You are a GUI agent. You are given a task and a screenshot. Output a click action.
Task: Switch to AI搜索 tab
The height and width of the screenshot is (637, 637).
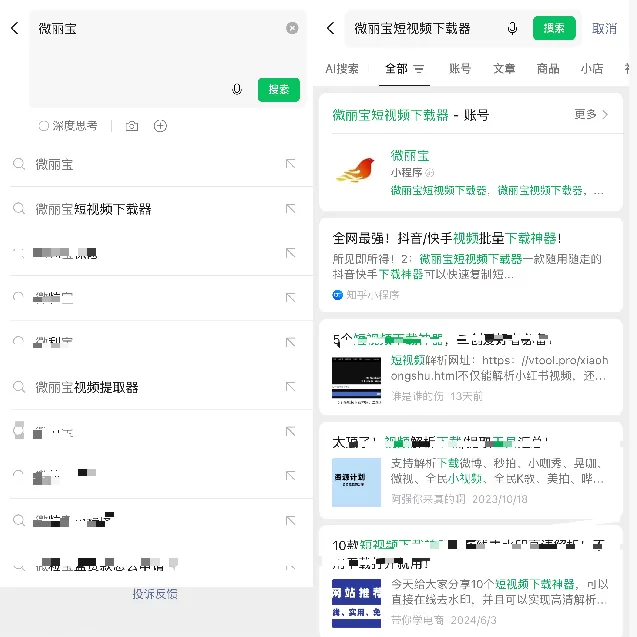(342, 69)
